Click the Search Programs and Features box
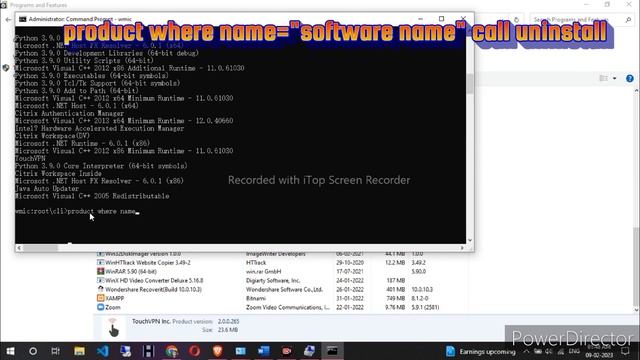 [581, 19]
